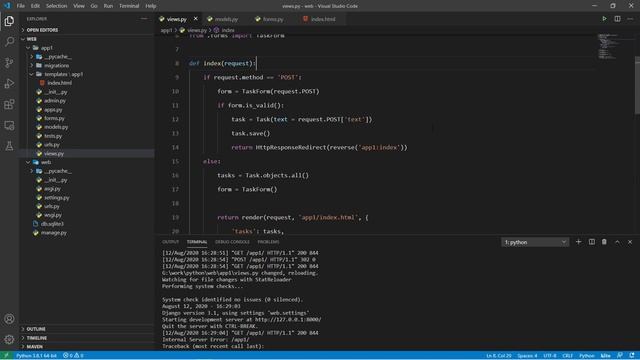
Task: Open the Manage gear icon
Action: pos(9,339)
